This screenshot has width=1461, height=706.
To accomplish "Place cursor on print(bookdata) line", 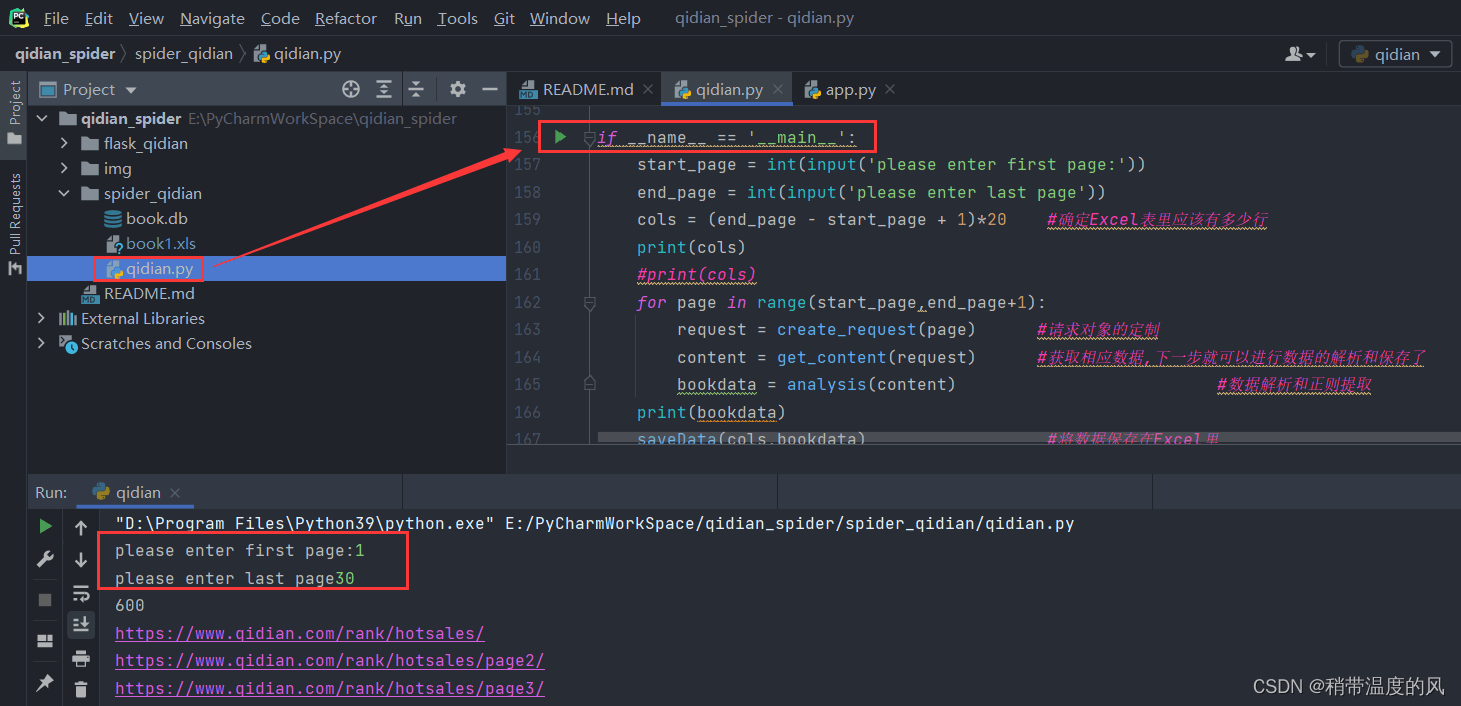I will point(711,412).
